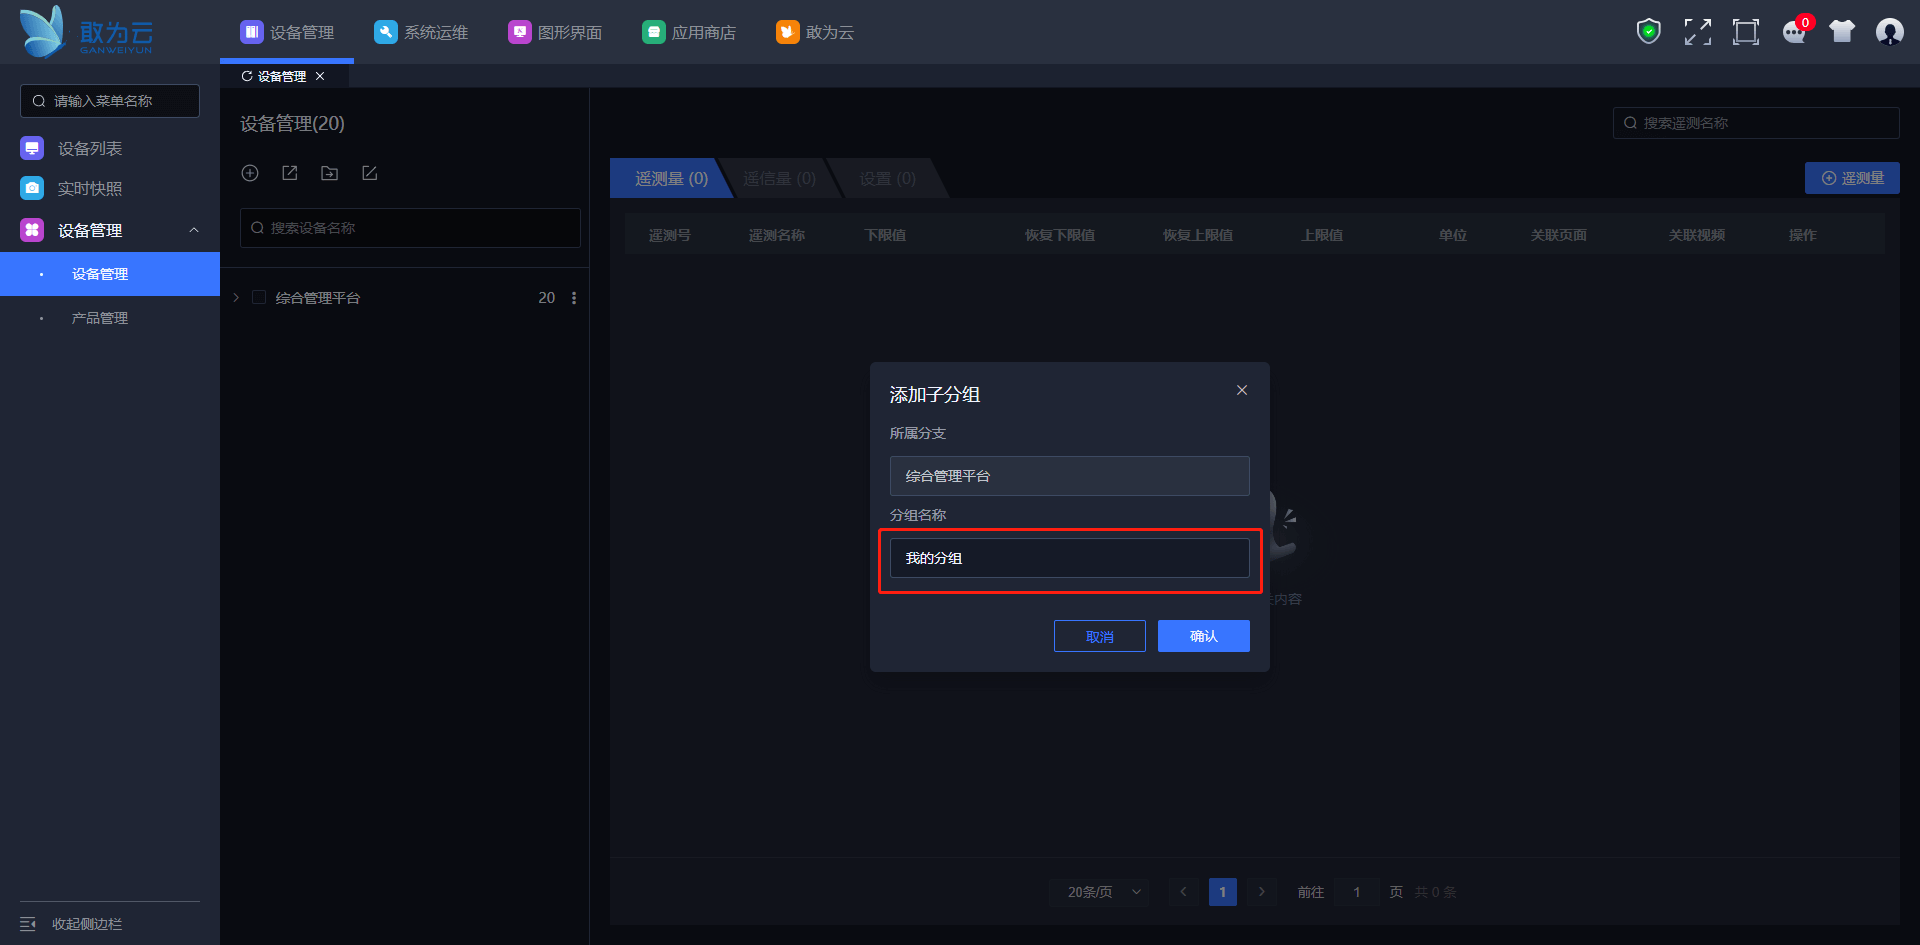Close the 添加子分组 dialog
1920x945 pixels.
click(x=1242, y=390)
